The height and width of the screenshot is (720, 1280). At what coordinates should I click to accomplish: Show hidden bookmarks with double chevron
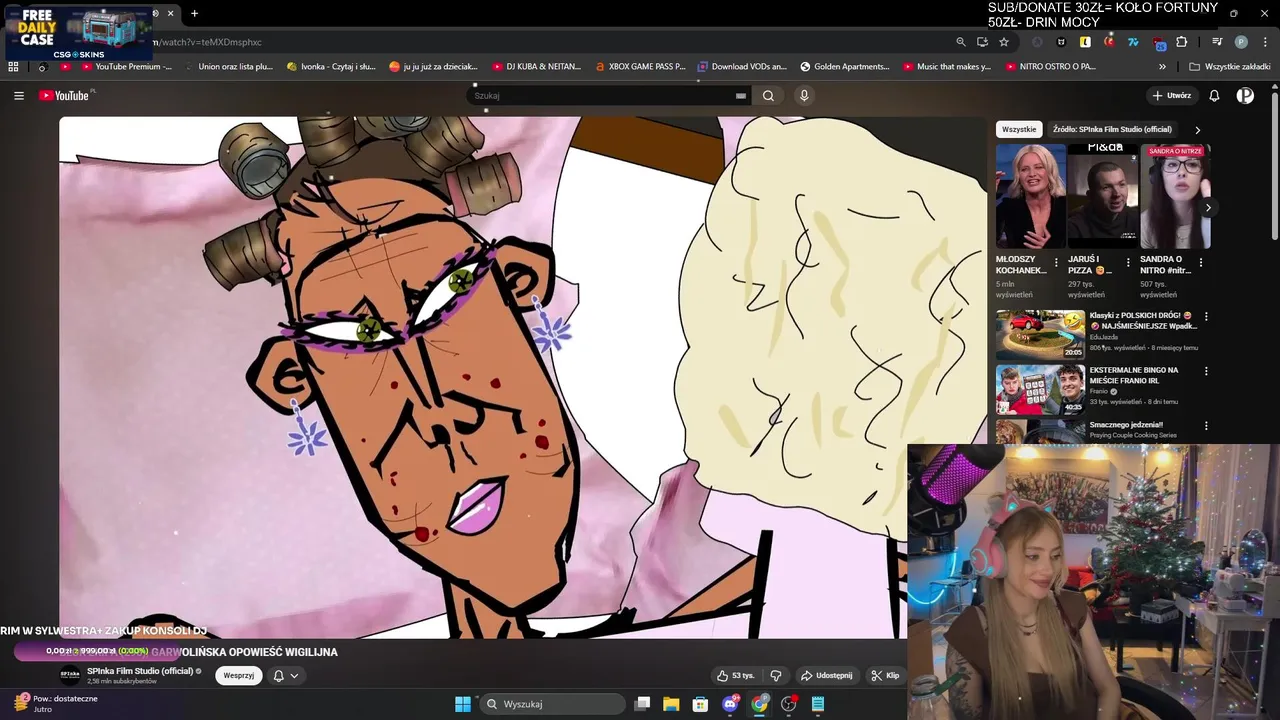pos(1162,67)
